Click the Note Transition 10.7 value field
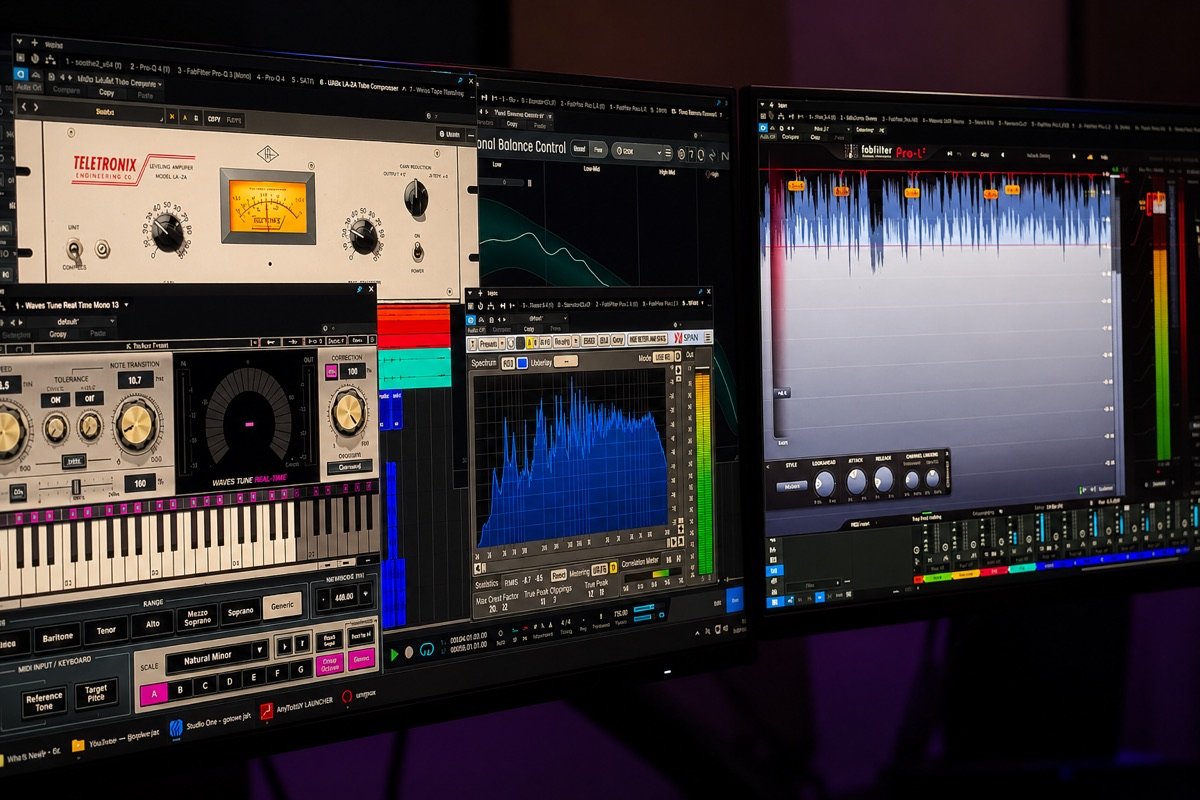This screenshot has width=1200, height=800. (135, 380)
